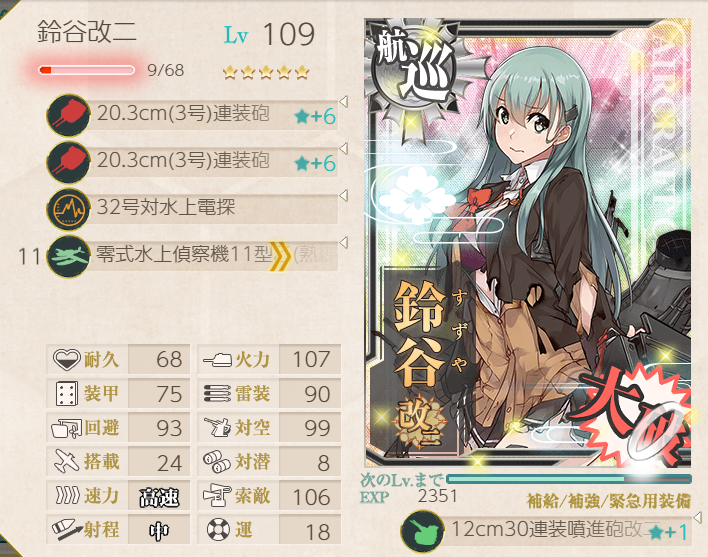Click the 対空 anti-air gun icon
This screenshot has height=557, width=708.
217,427
